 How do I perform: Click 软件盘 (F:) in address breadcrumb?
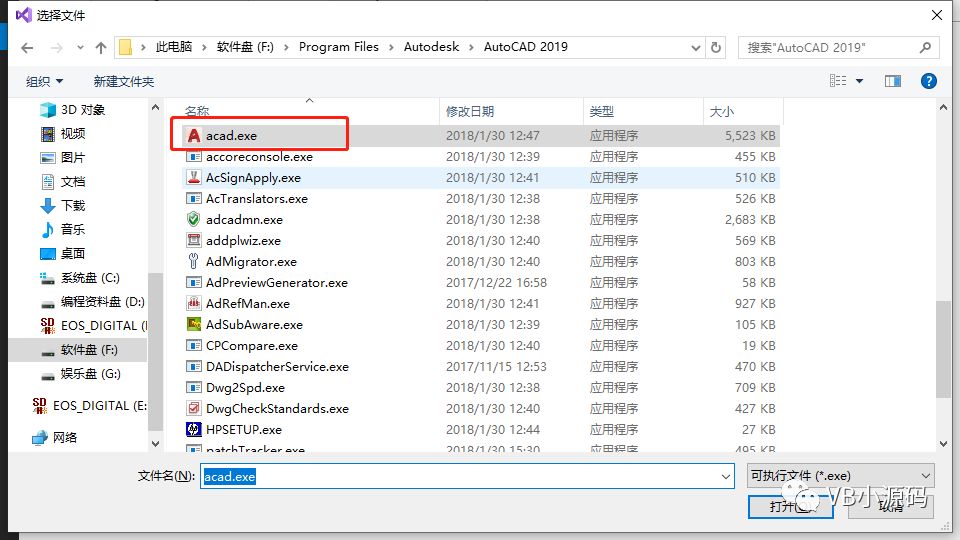point(245,47)
